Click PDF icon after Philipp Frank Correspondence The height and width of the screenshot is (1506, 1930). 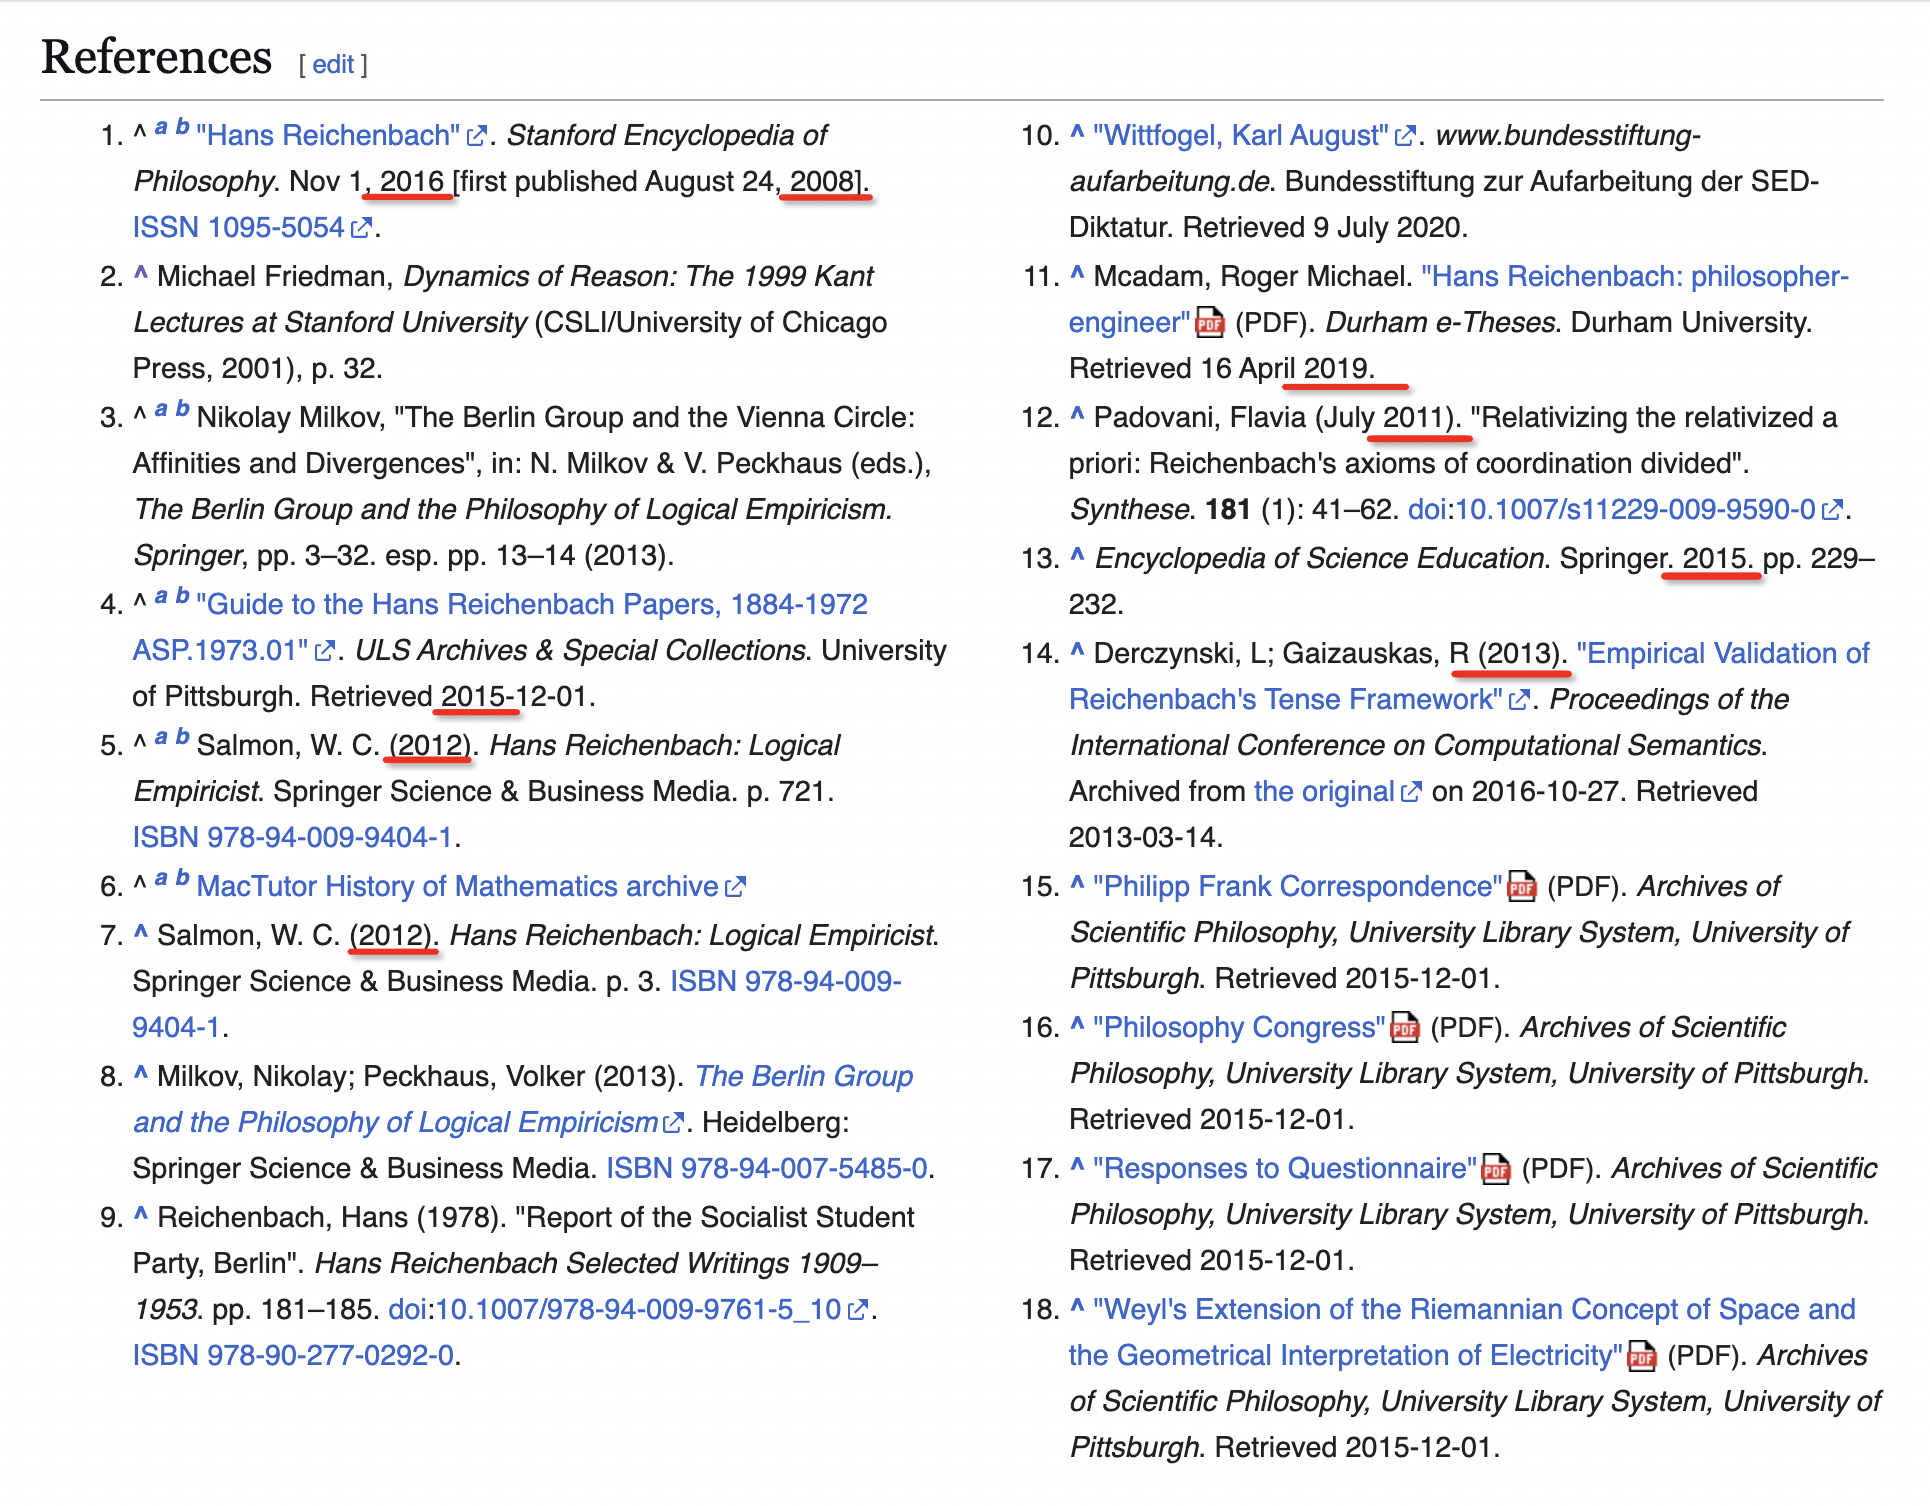click(1522, 886)
